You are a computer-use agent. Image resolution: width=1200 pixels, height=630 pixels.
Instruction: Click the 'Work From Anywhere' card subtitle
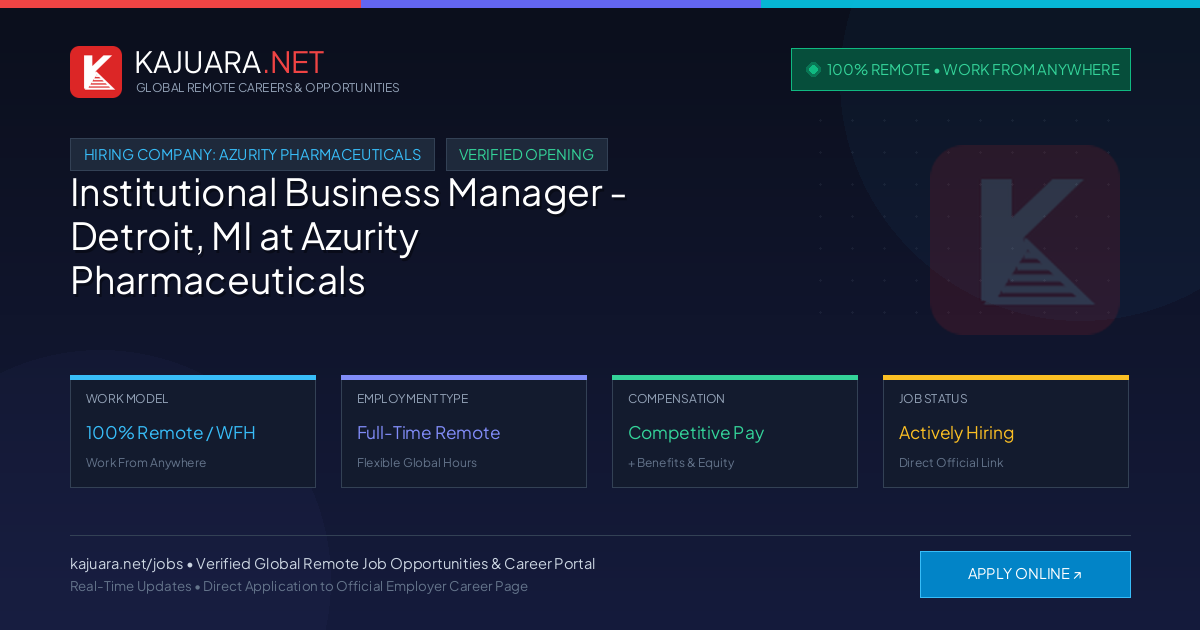pyautogui.click(x=146, y=463)
